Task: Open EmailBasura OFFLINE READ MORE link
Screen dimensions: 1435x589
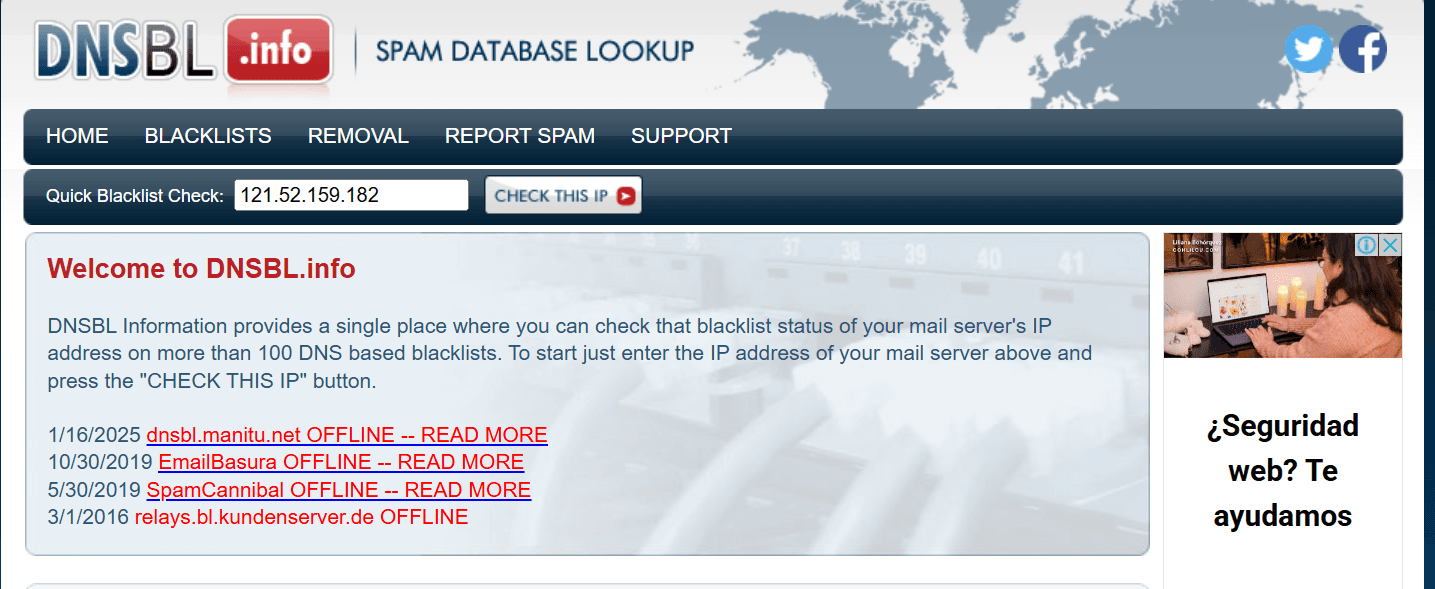Action: pos(341,462)
